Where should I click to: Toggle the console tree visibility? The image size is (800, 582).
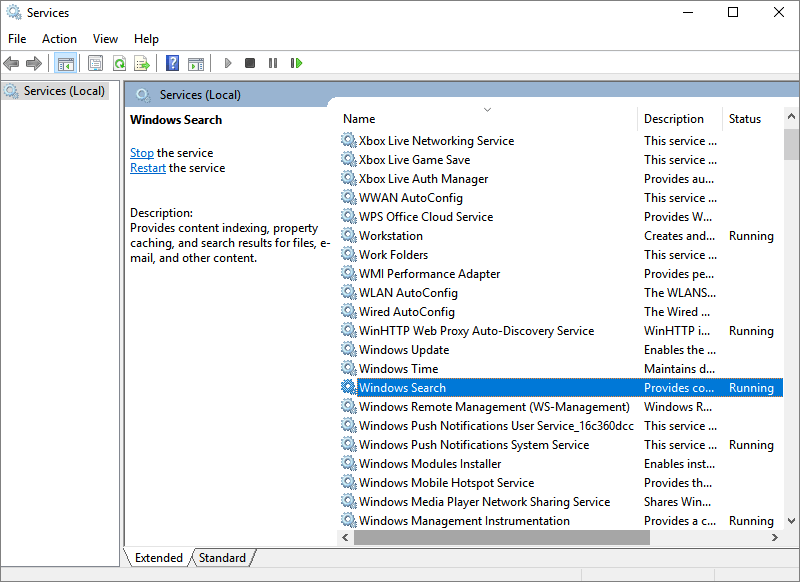(x=66, y=63)
